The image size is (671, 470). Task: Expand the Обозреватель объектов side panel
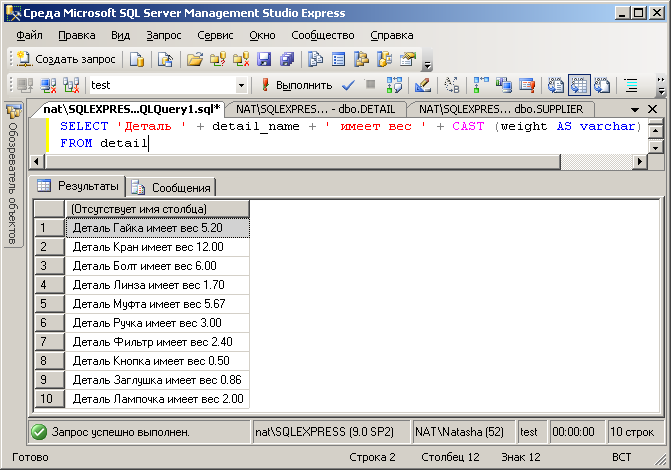13,175
